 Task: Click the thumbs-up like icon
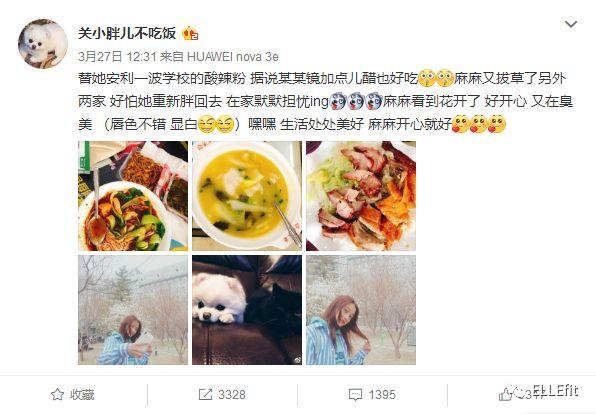coord(505,395)
